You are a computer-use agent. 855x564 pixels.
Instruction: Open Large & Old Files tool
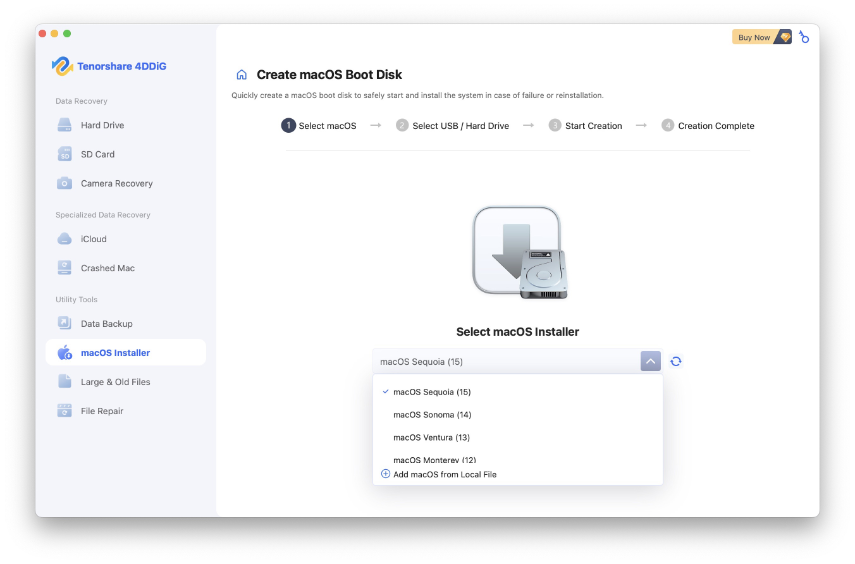(125, 381)
